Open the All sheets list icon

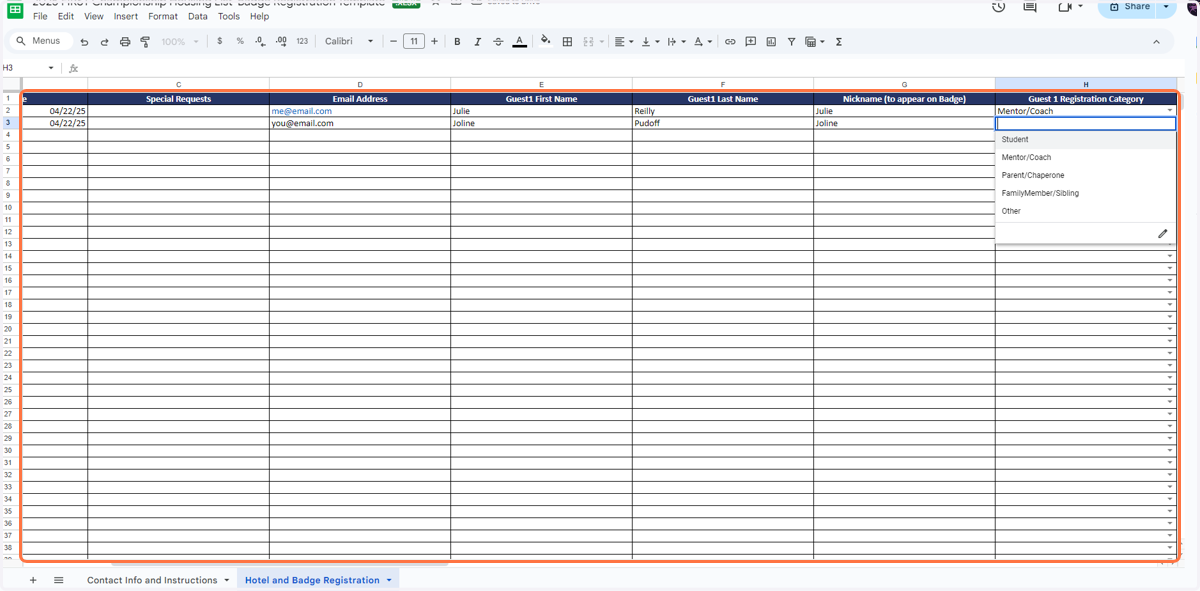click(59, 580)
